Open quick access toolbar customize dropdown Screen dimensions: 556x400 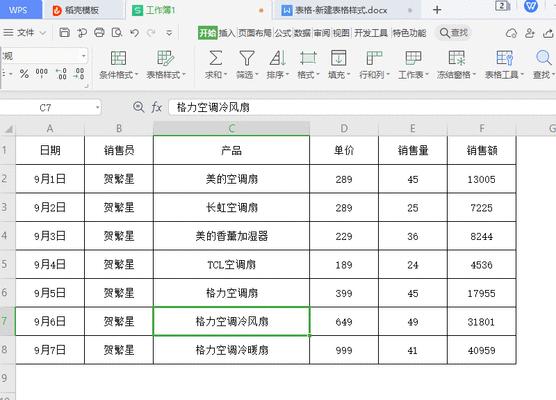169,33
